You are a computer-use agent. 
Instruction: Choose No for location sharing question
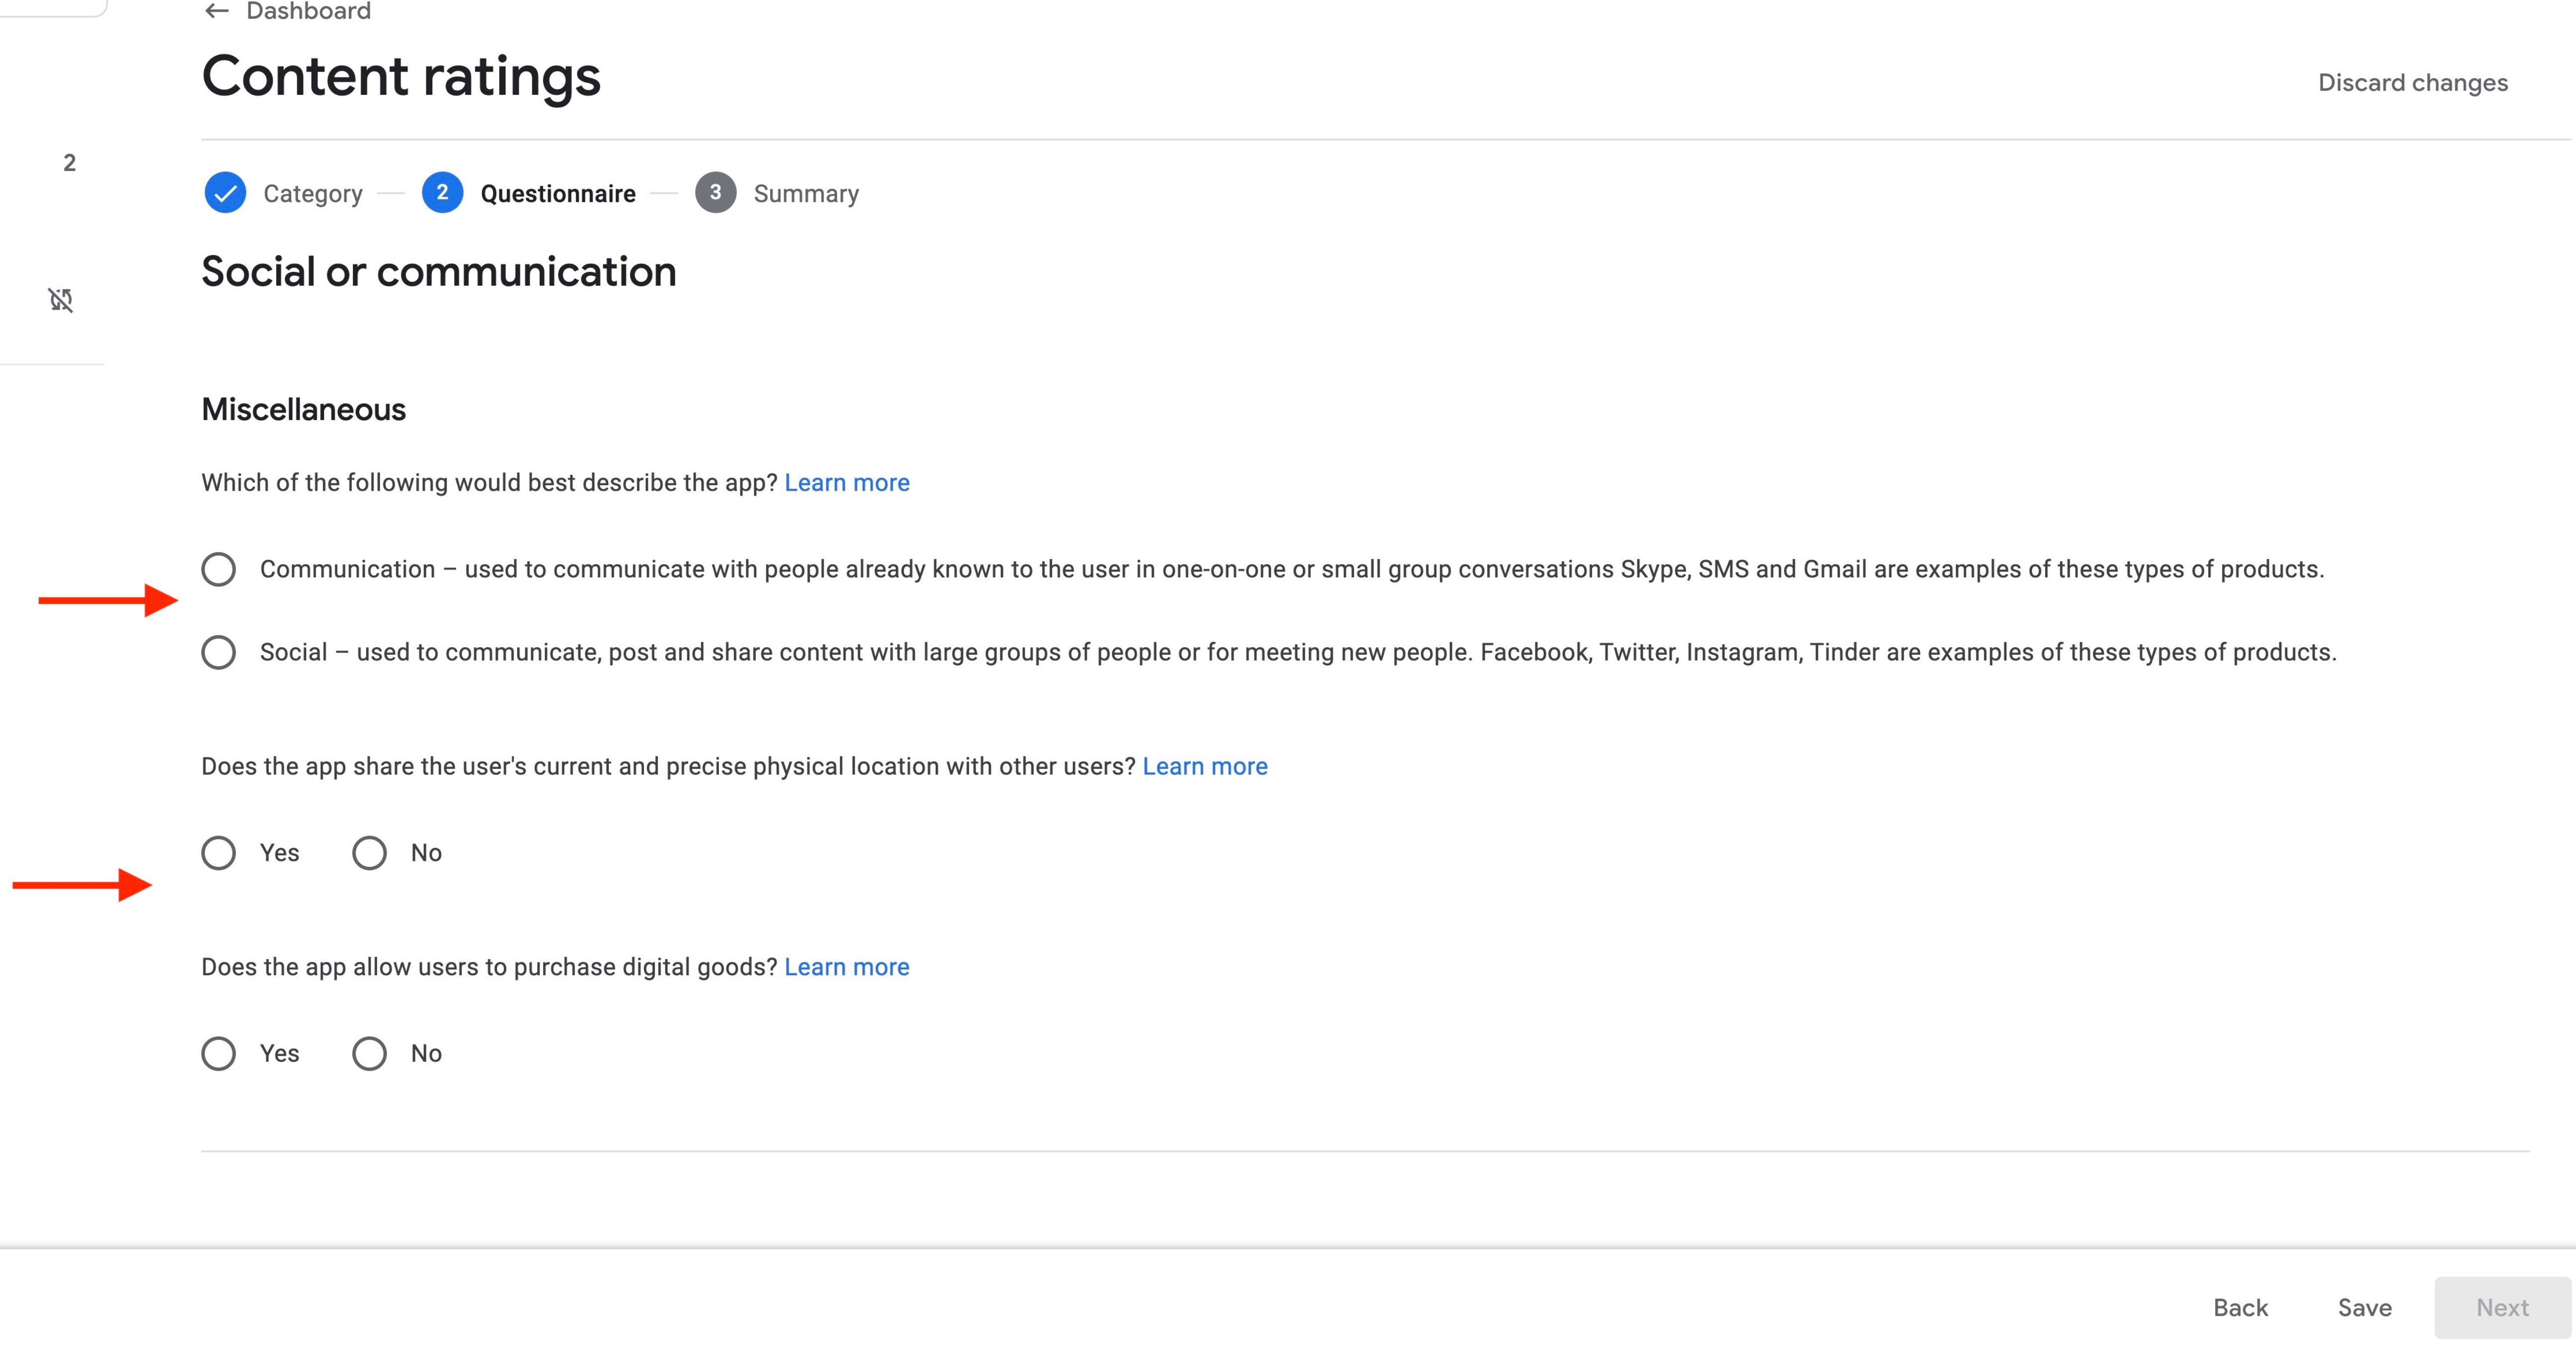(369, 853)
